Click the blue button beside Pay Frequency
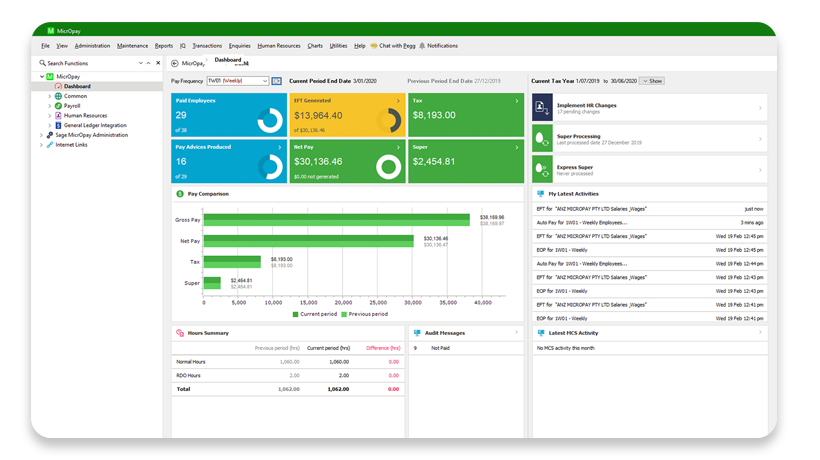The width and height of the screenshot is (820, 460). (x=276, y=81)
